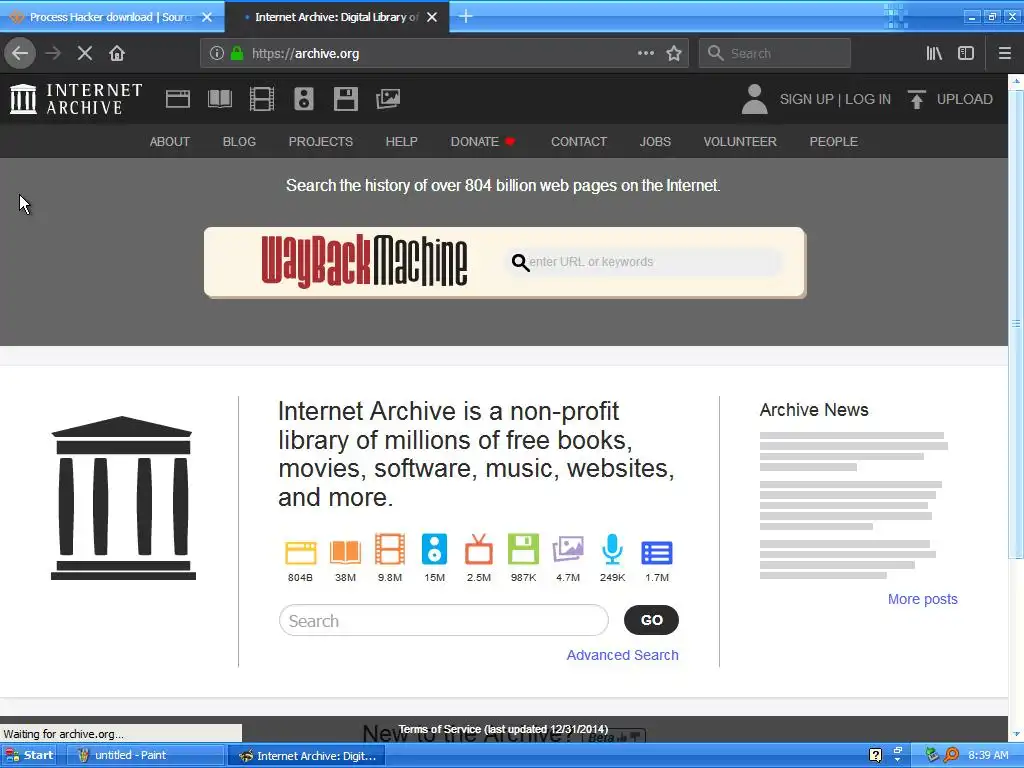The height and width of the screenshot is (768, 1024).
Task: Click the green padlock security icon
Action: (x=237, y=54)
